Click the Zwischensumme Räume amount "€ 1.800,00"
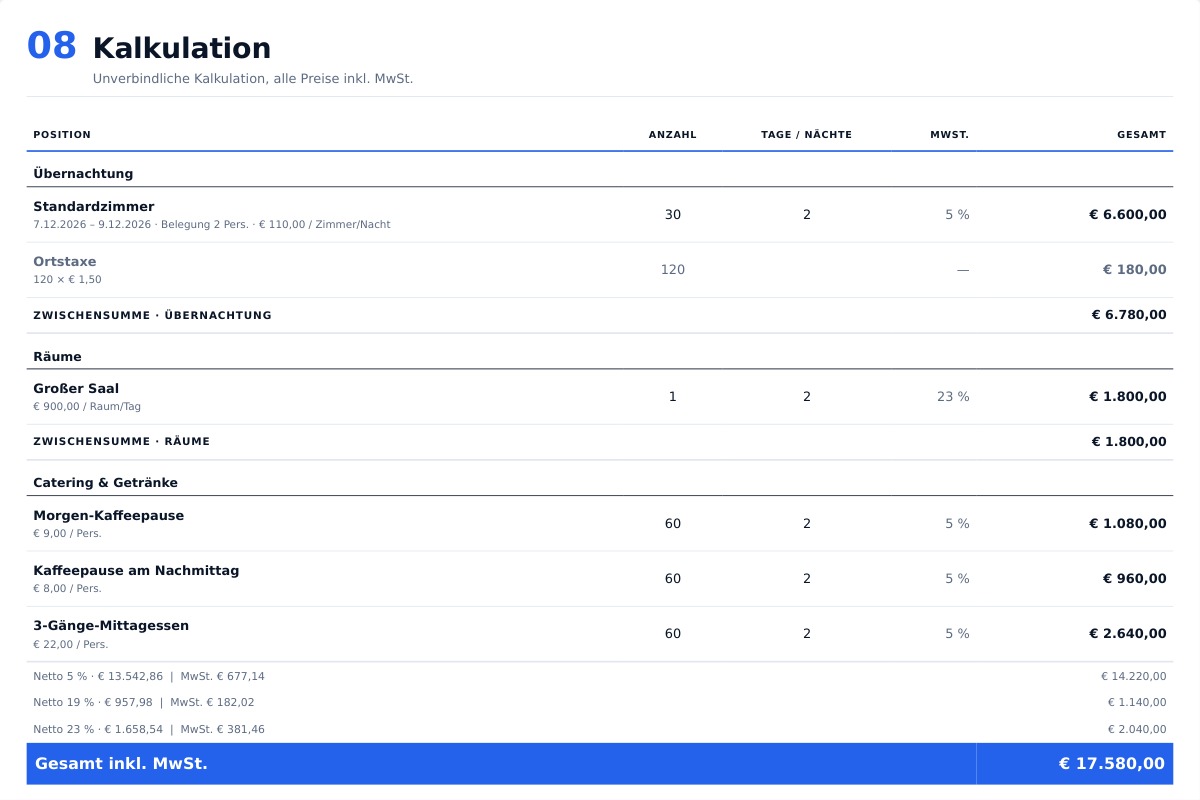Viewport: 1200px width, 800px height. pyautogui.click(x=1129, y=442)
